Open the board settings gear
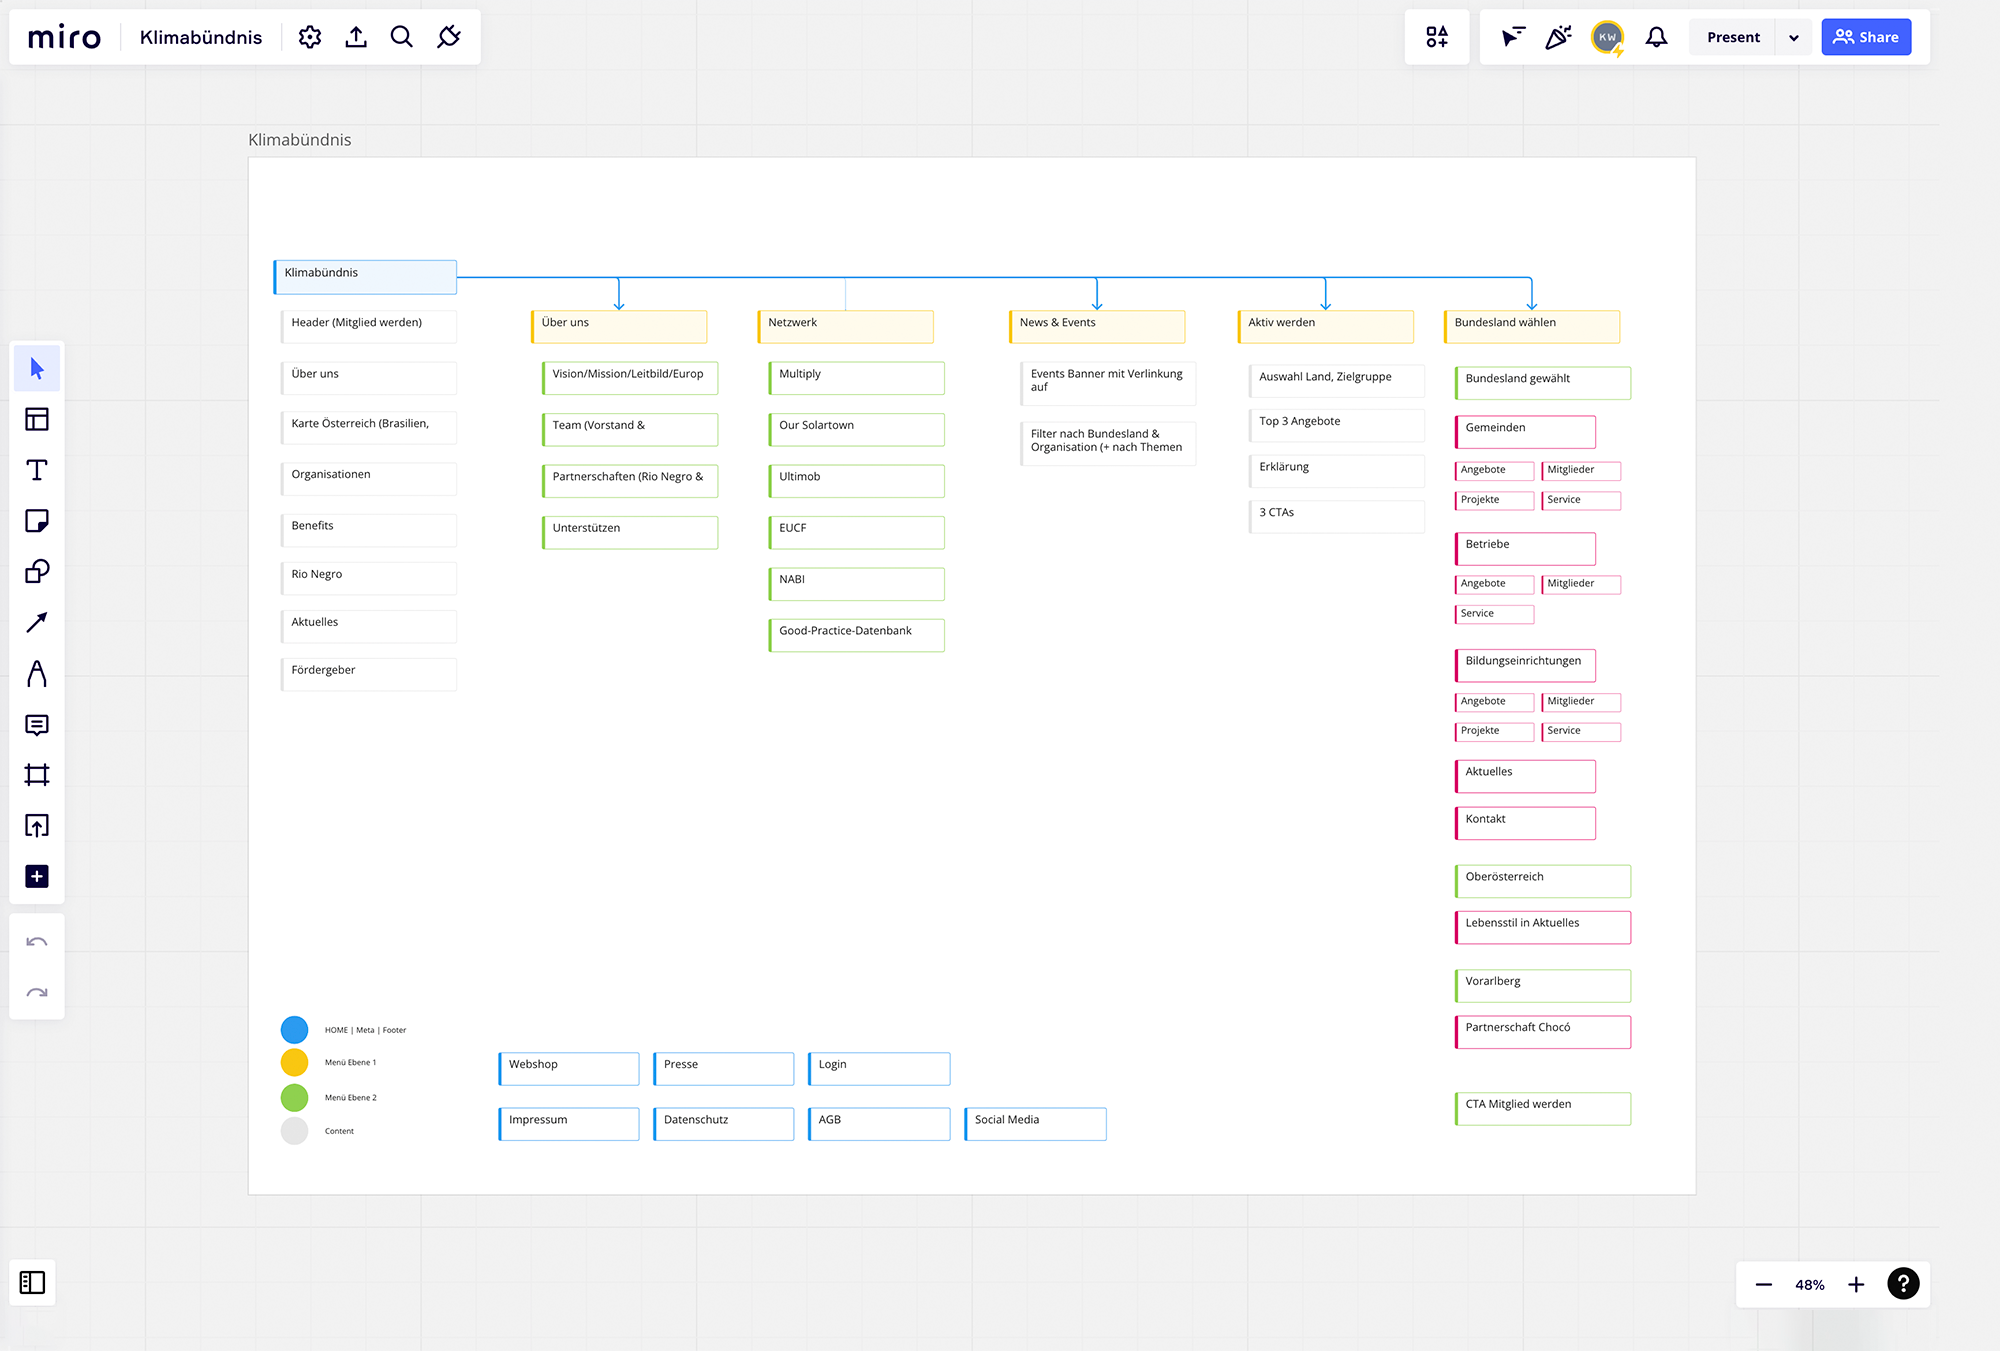This screenshot has height=1351, width=2000. point(310,36)
